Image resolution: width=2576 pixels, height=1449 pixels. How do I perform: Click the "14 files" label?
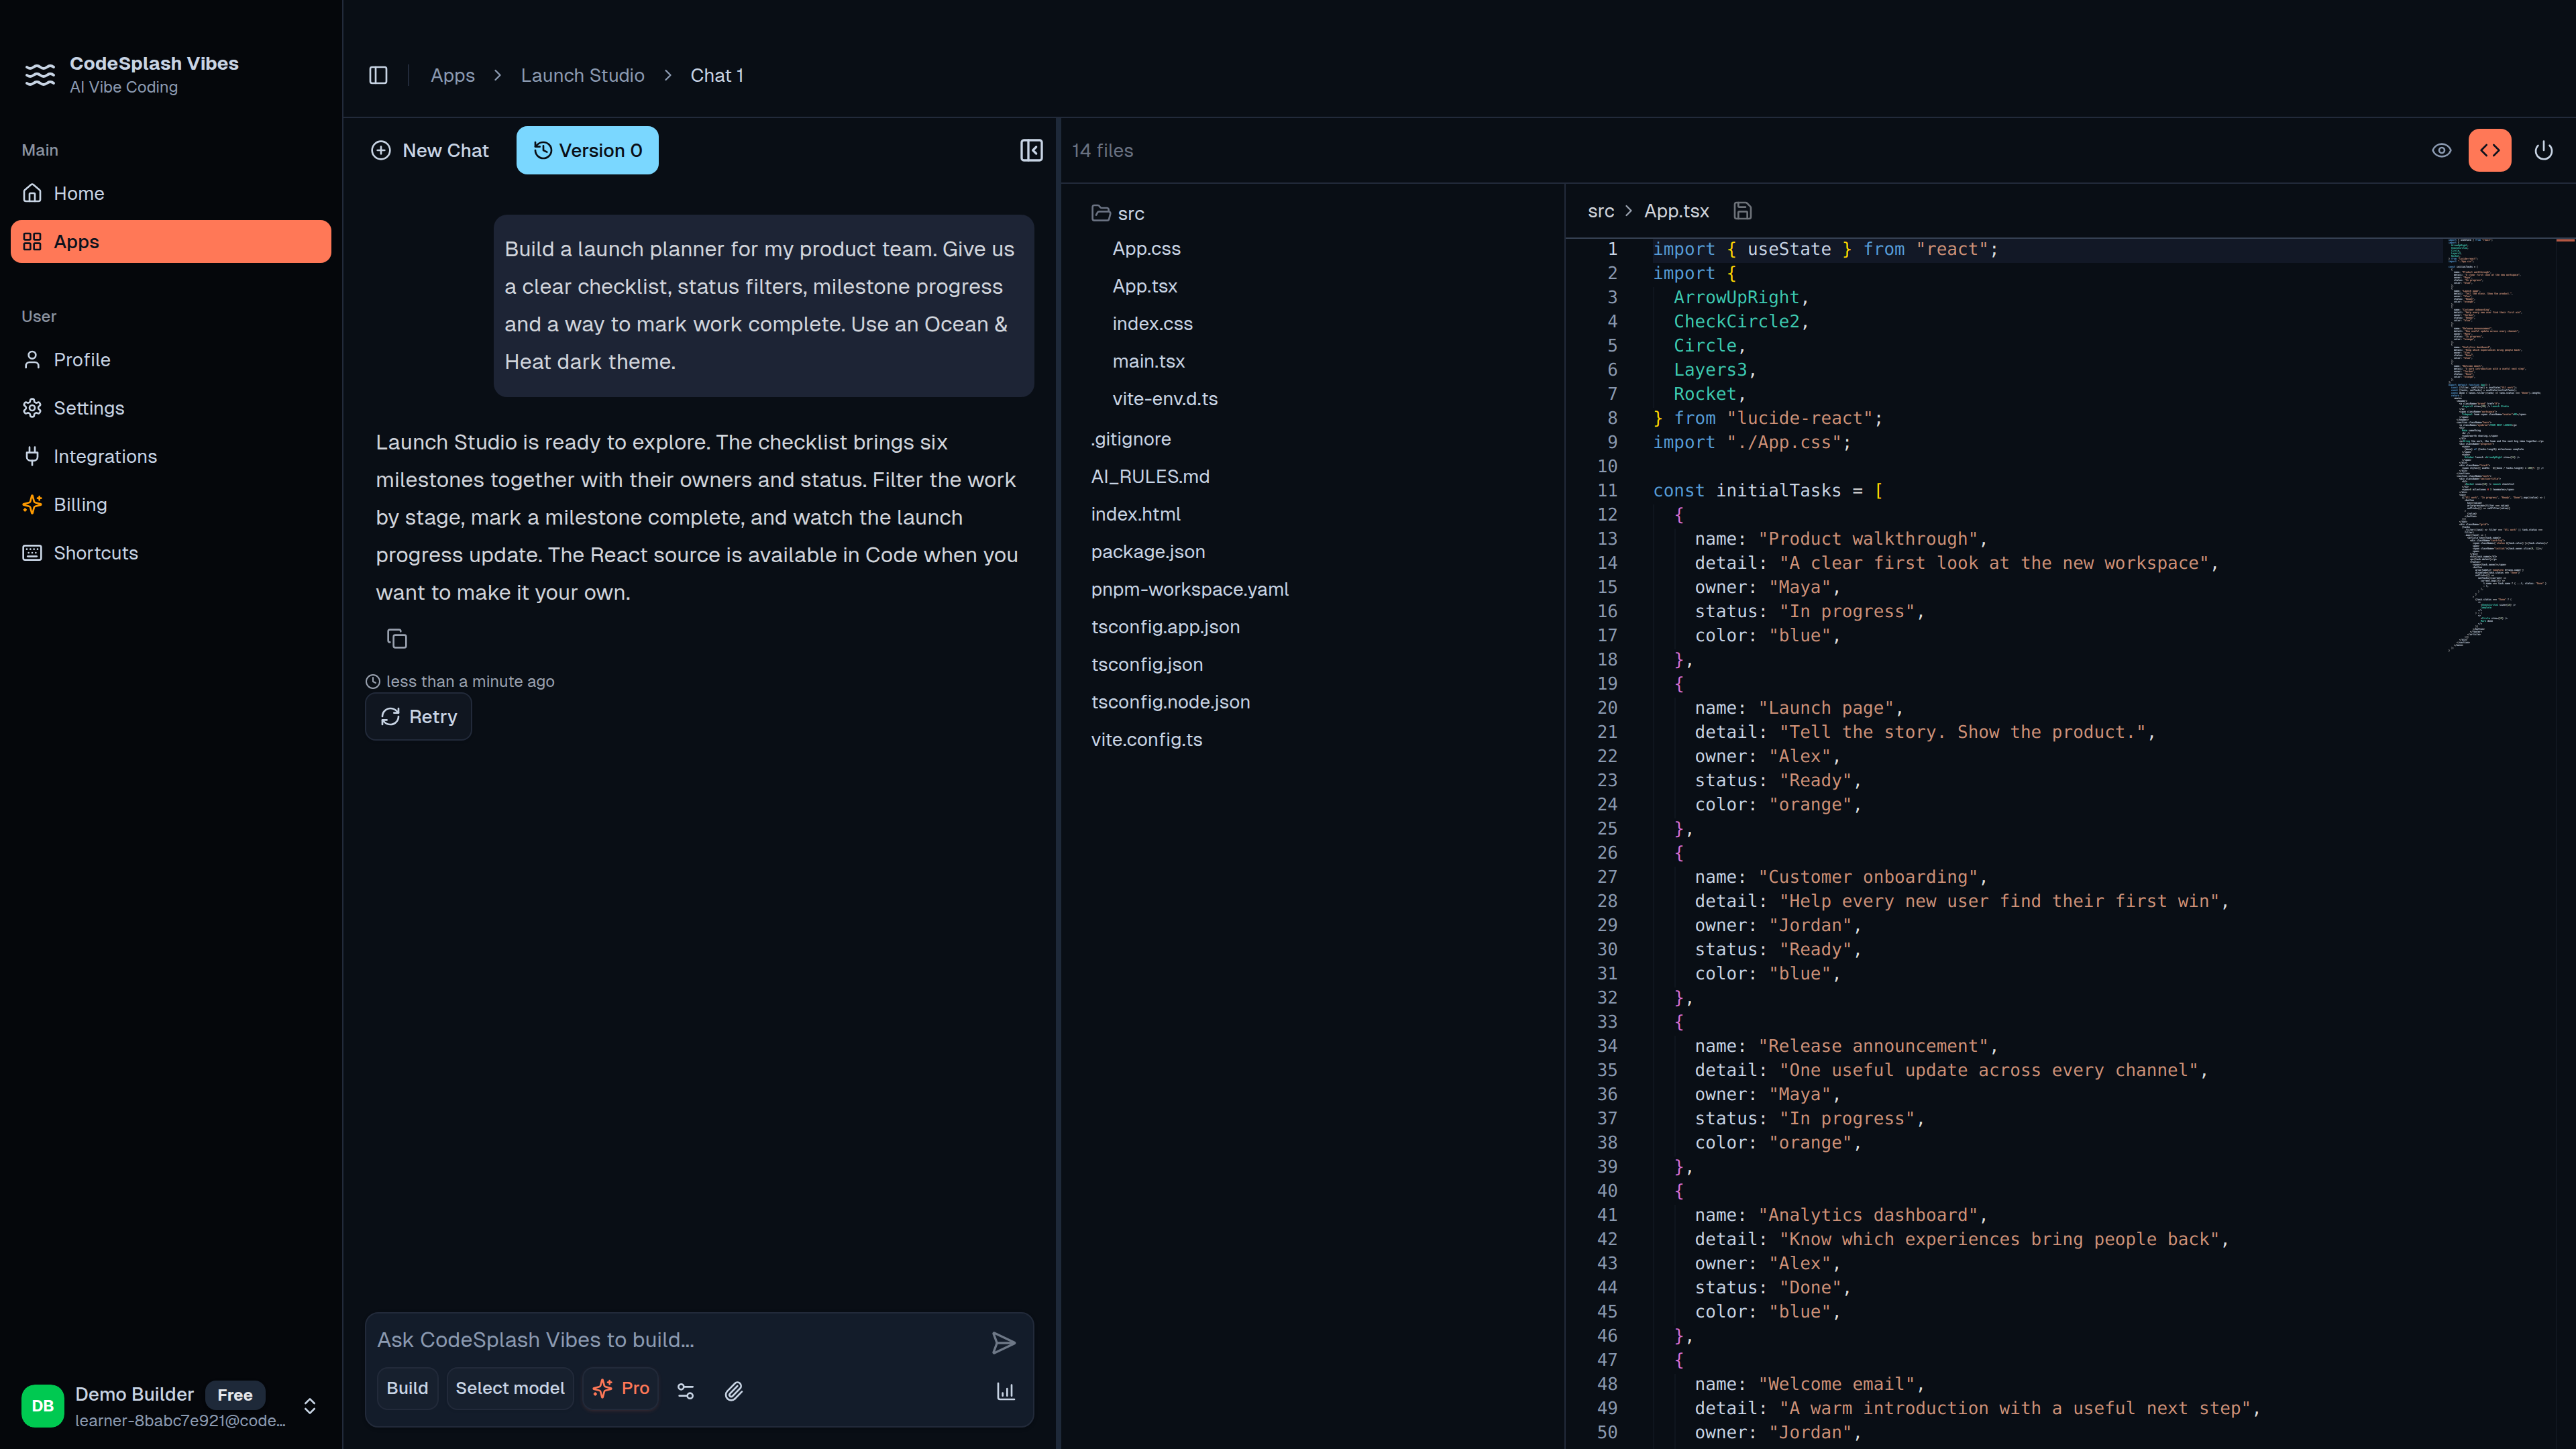[x=1102, y=150]
